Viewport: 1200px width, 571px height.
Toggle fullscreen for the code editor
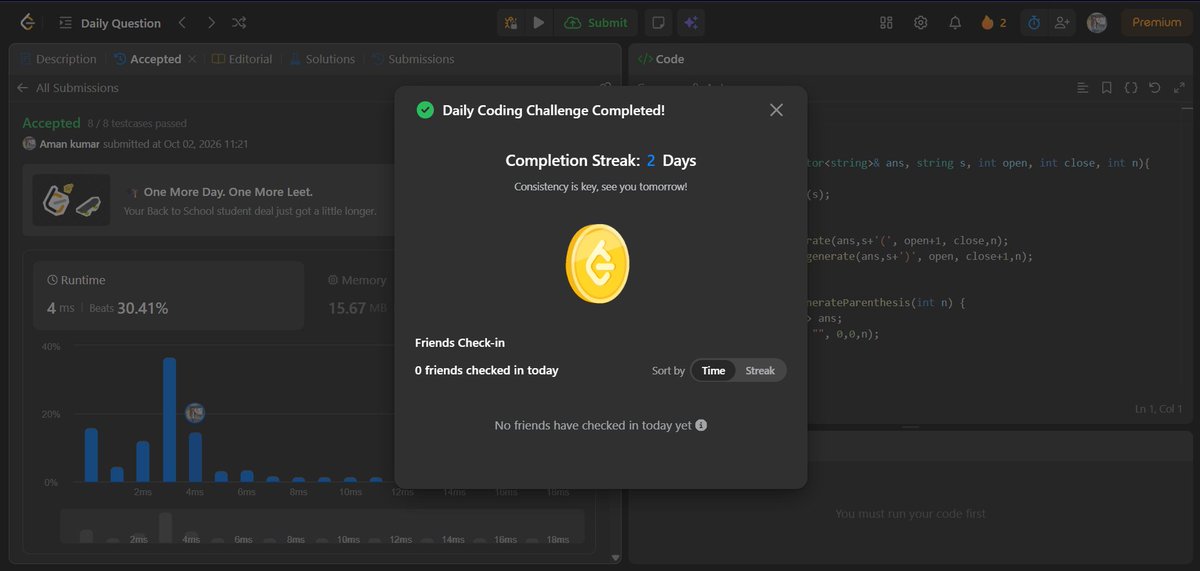(1180, 88)
